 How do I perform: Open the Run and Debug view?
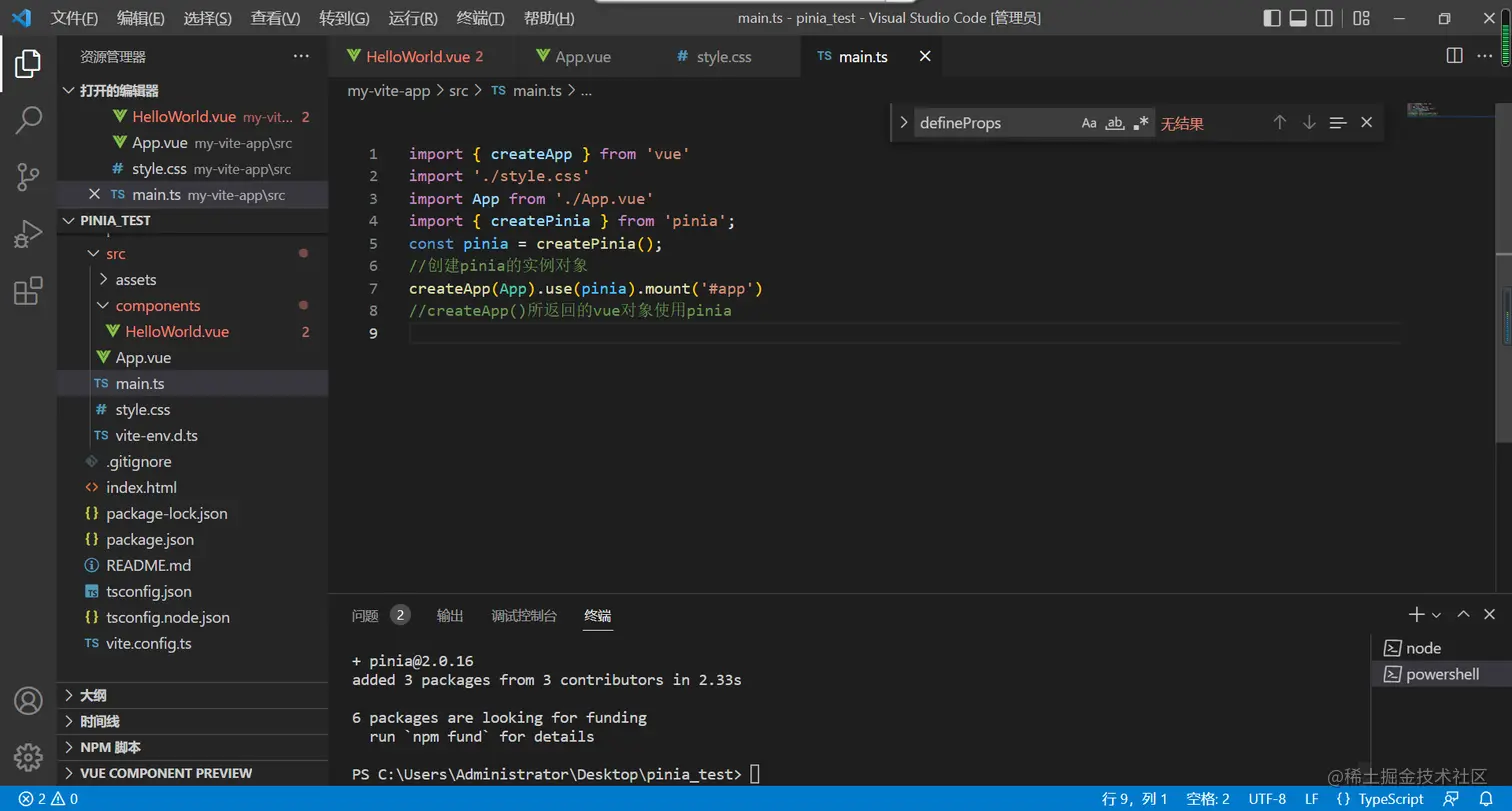[28, 234]
